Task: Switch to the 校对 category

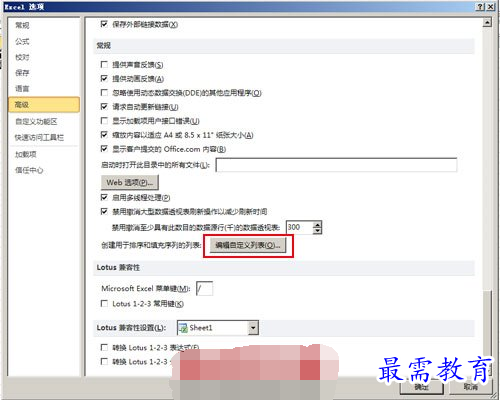Action: click(22, 57)
